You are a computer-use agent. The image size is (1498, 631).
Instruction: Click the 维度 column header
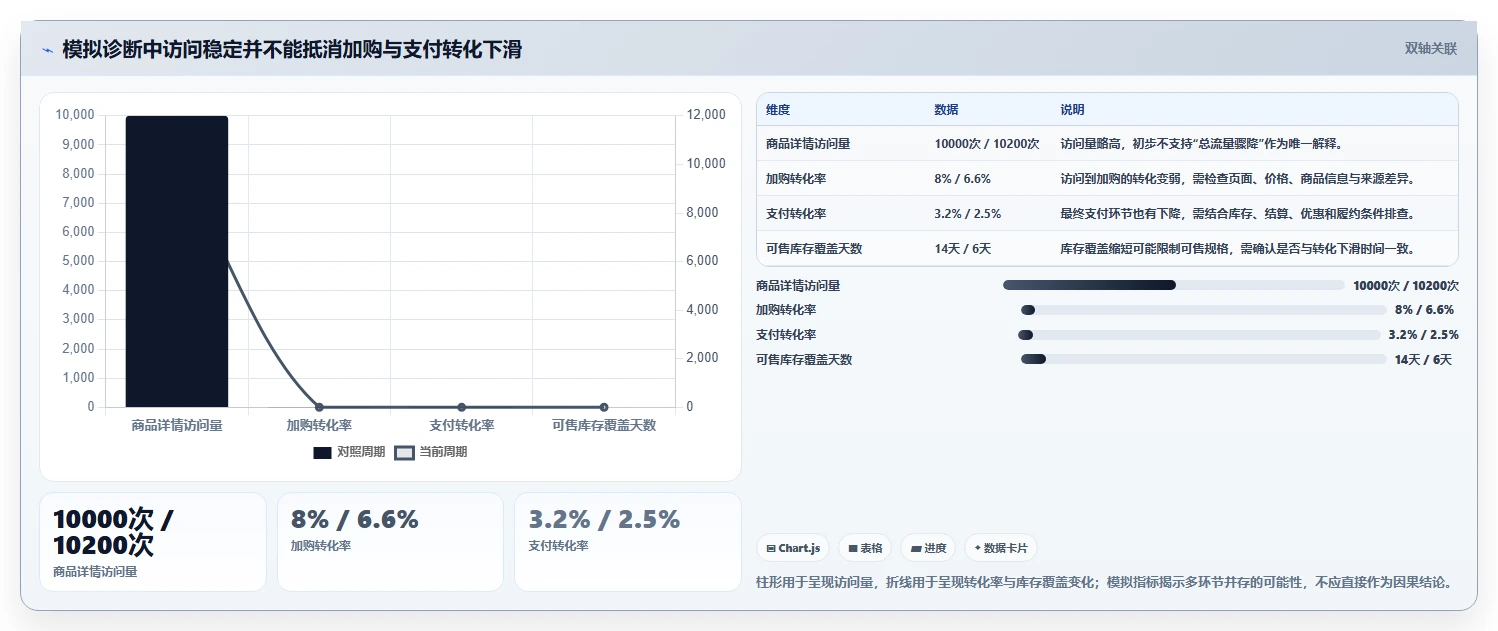(778, 110)
